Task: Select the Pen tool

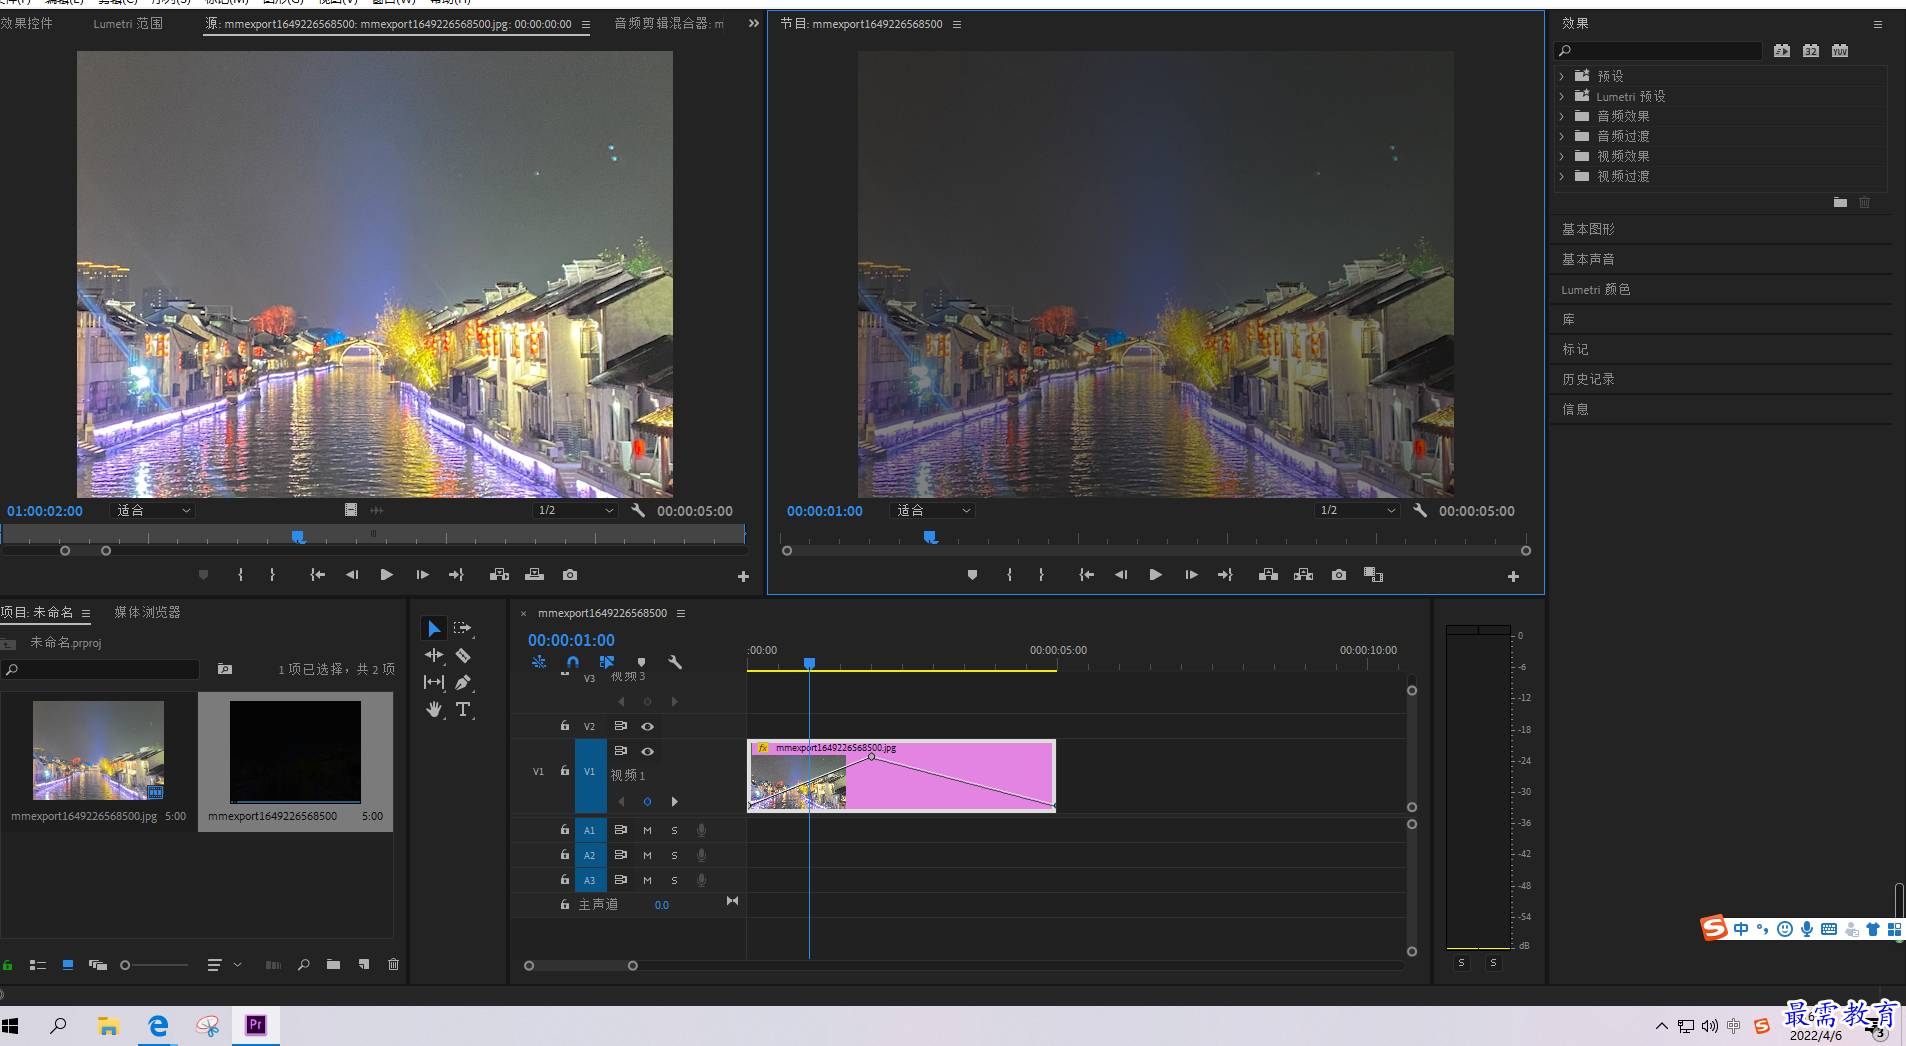Action: pos(463,682)
